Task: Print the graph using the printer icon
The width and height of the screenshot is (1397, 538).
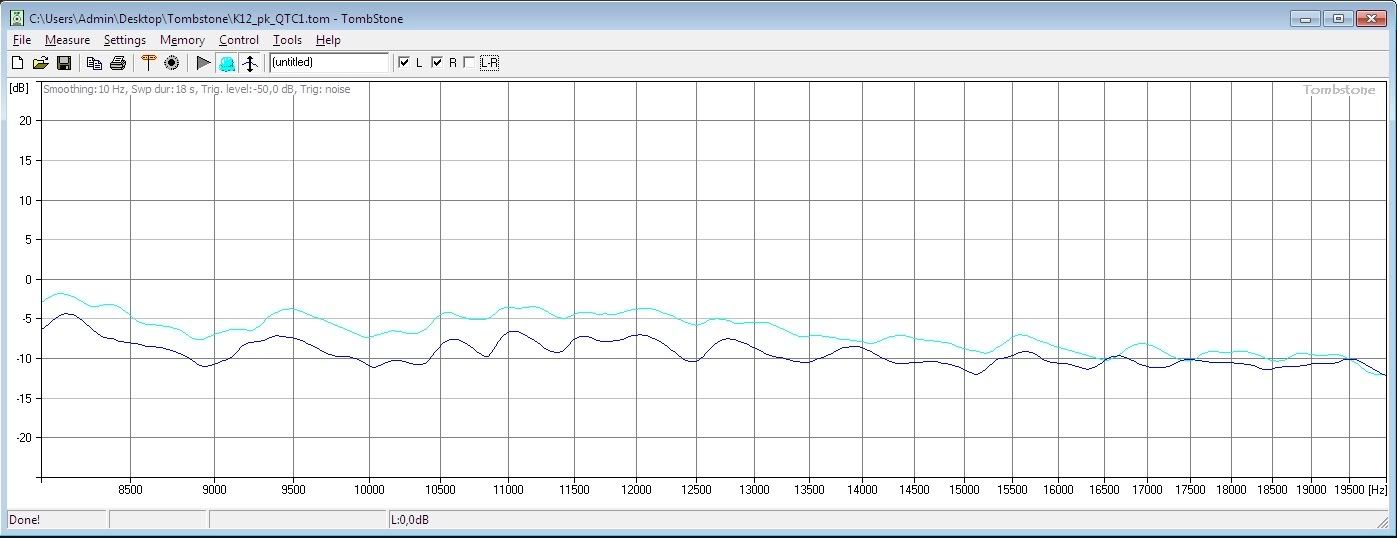Action: [x=117, y=63]
